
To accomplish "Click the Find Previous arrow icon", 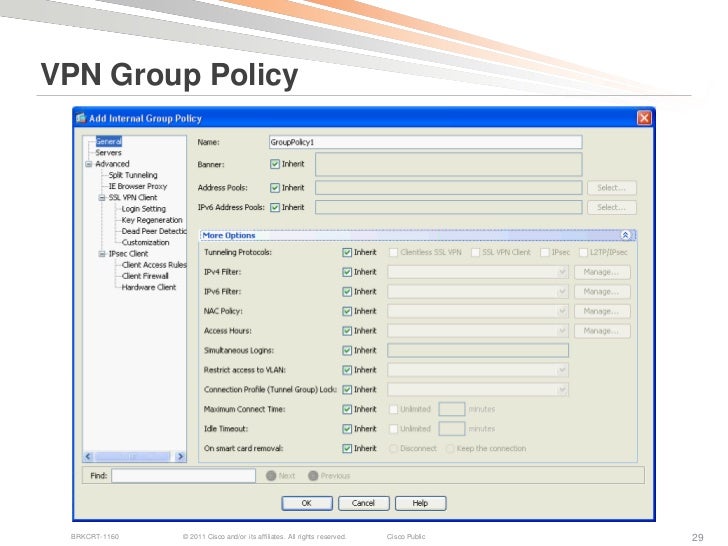I will [x=313, y=476].
